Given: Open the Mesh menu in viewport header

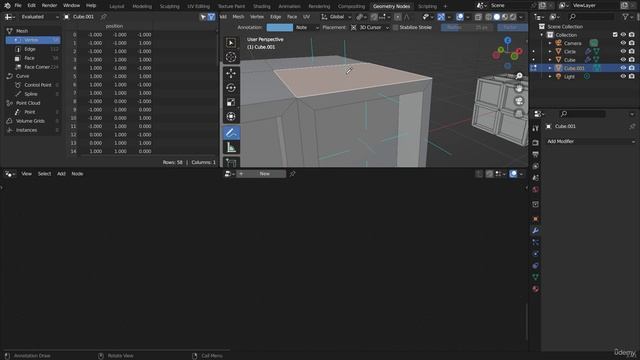Looking at the screenshot, I should [238, 17].
